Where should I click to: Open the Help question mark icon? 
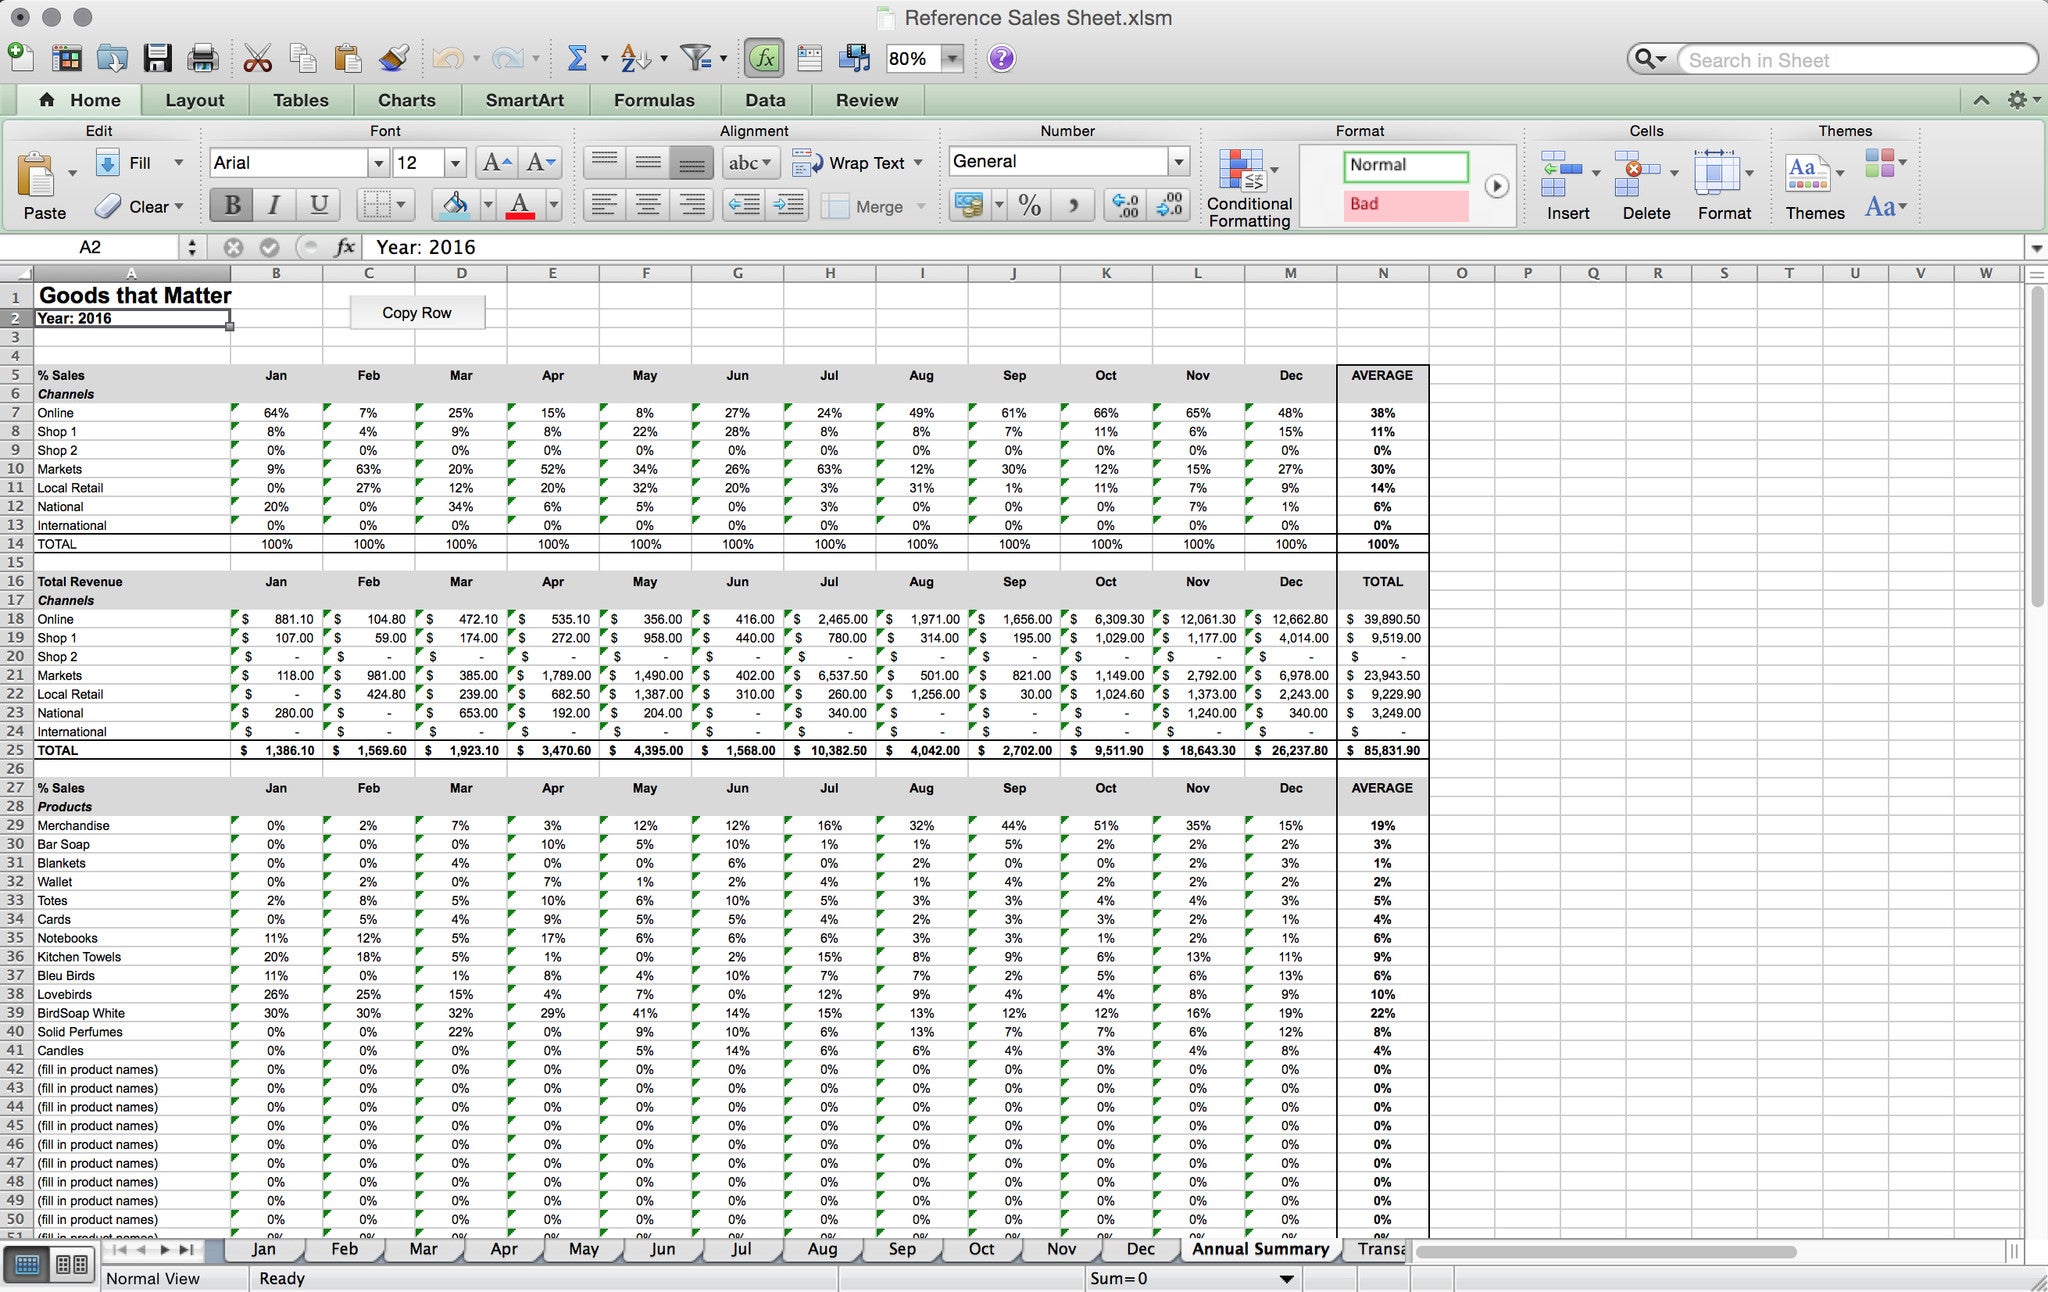click(1001, 58)
